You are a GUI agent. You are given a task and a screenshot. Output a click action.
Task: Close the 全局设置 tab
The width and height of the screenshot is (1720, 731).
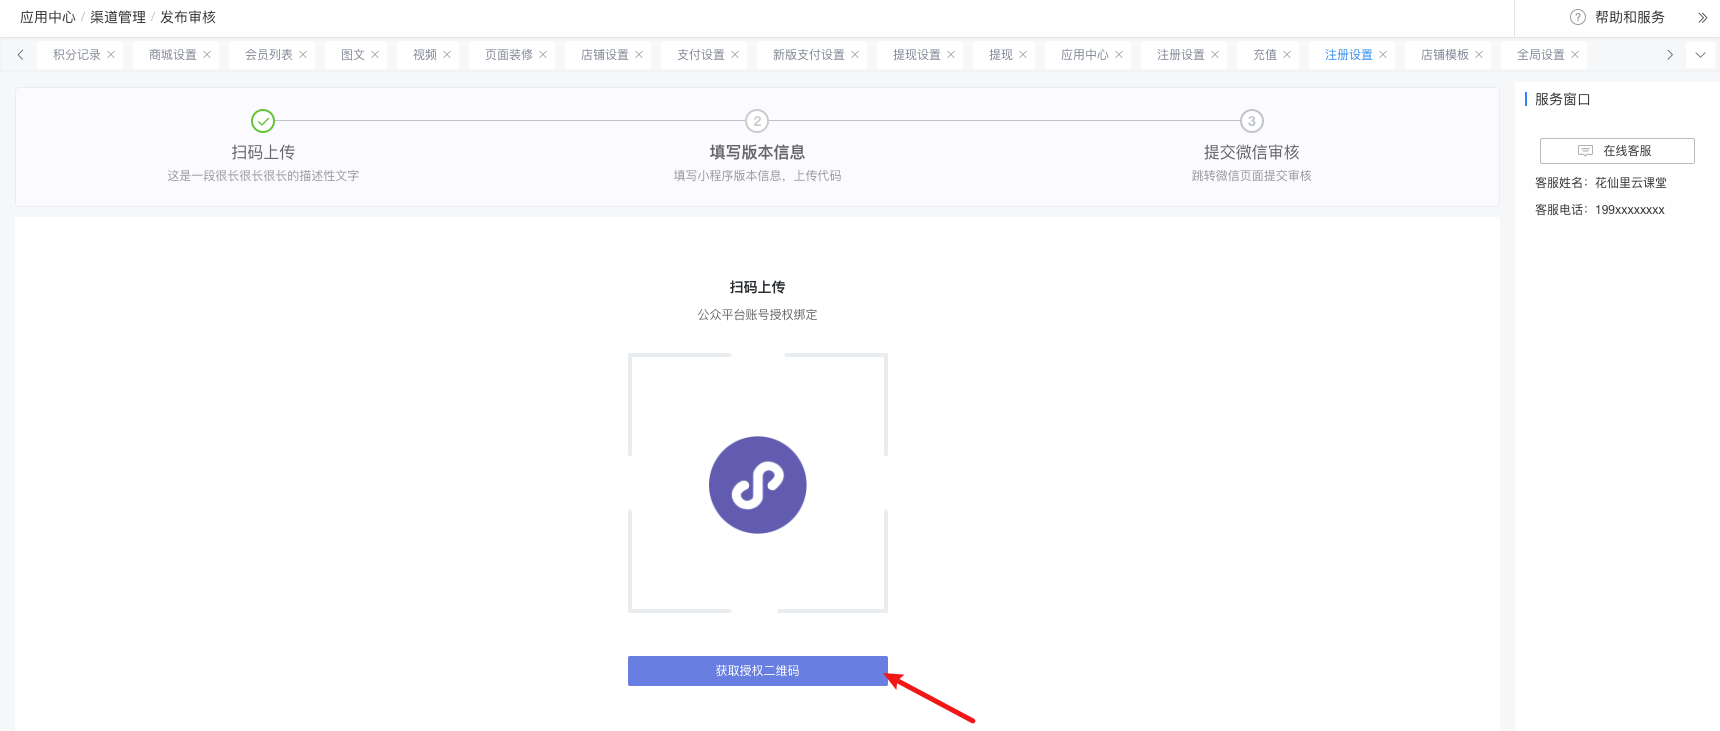[x=1575, y=55]
